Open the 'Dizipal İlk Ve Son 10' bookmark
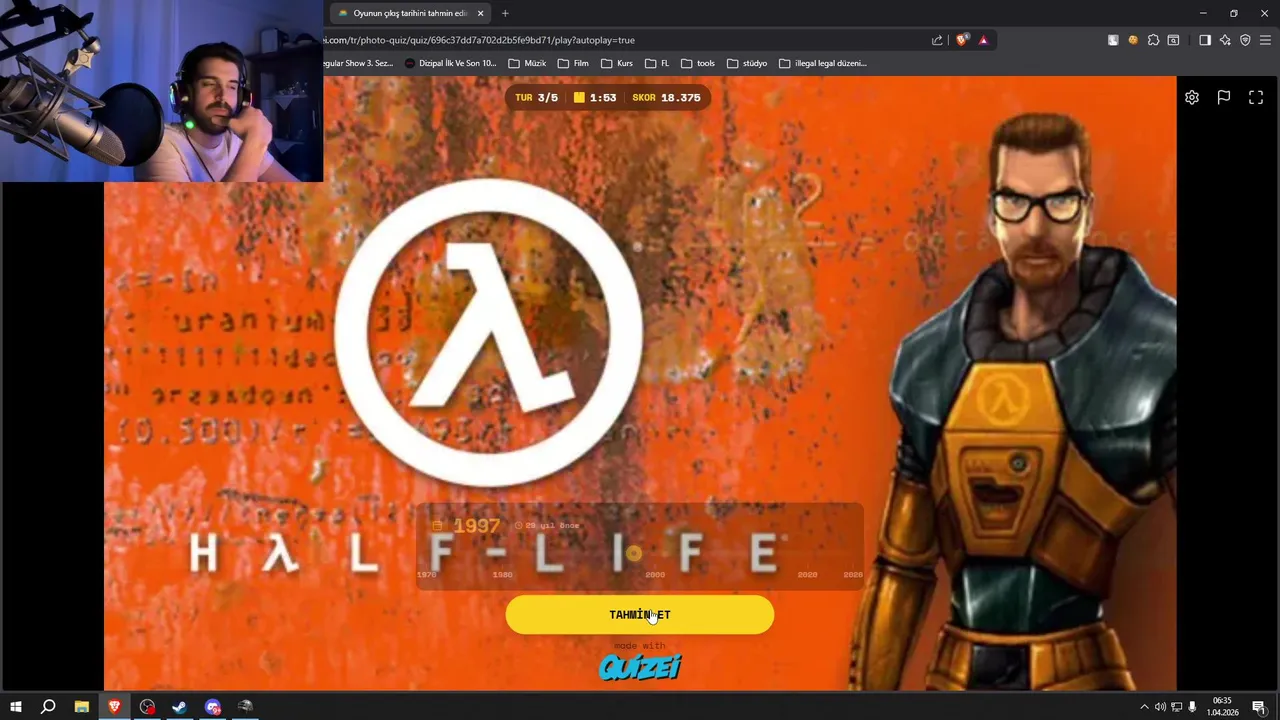1280x720 pixels. coord(451,63)
